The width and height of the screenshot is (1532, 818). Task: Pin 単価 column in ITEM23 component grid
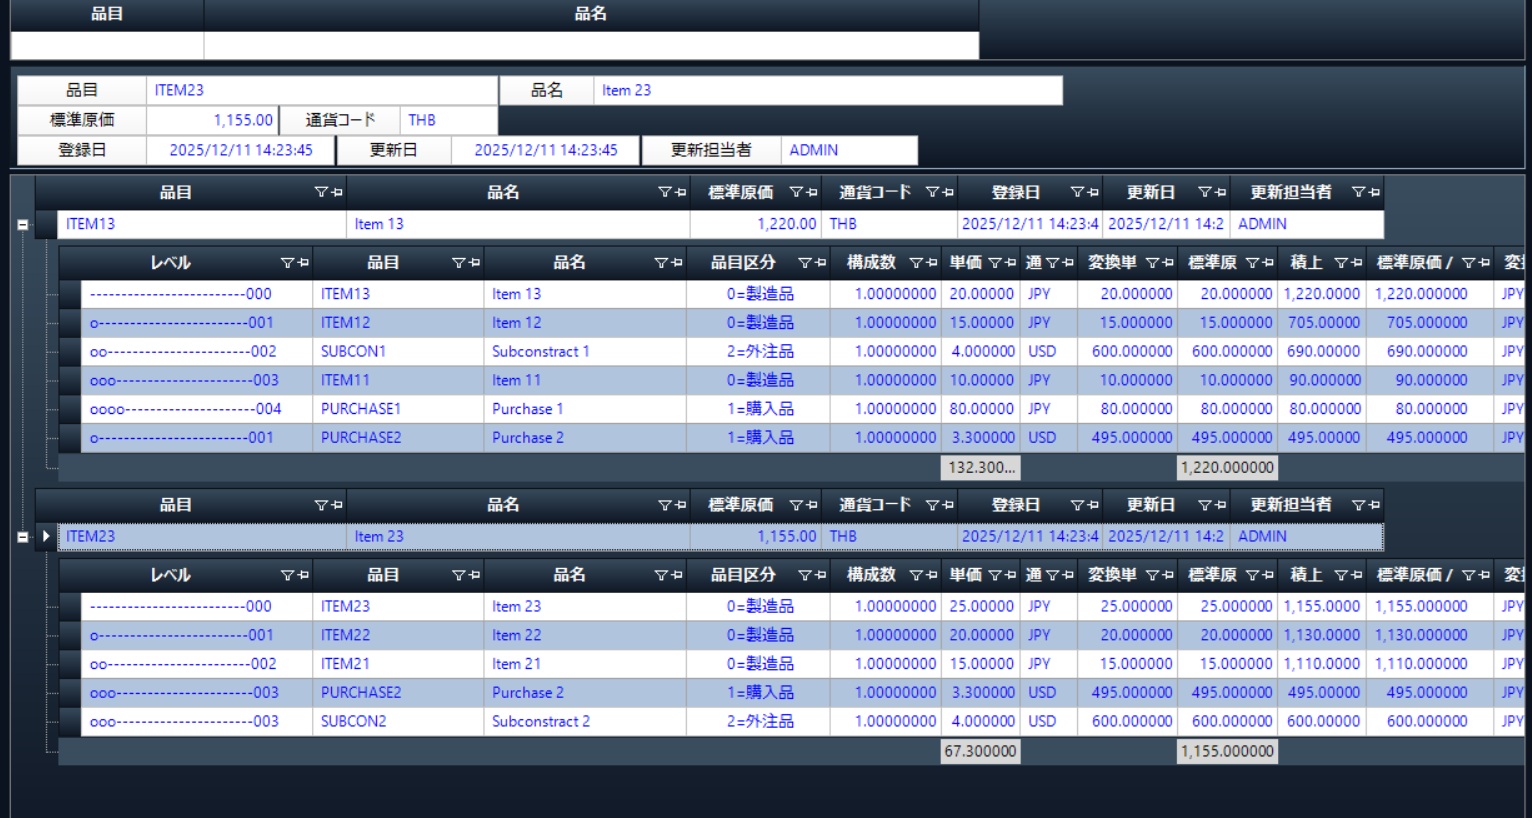1009,575
